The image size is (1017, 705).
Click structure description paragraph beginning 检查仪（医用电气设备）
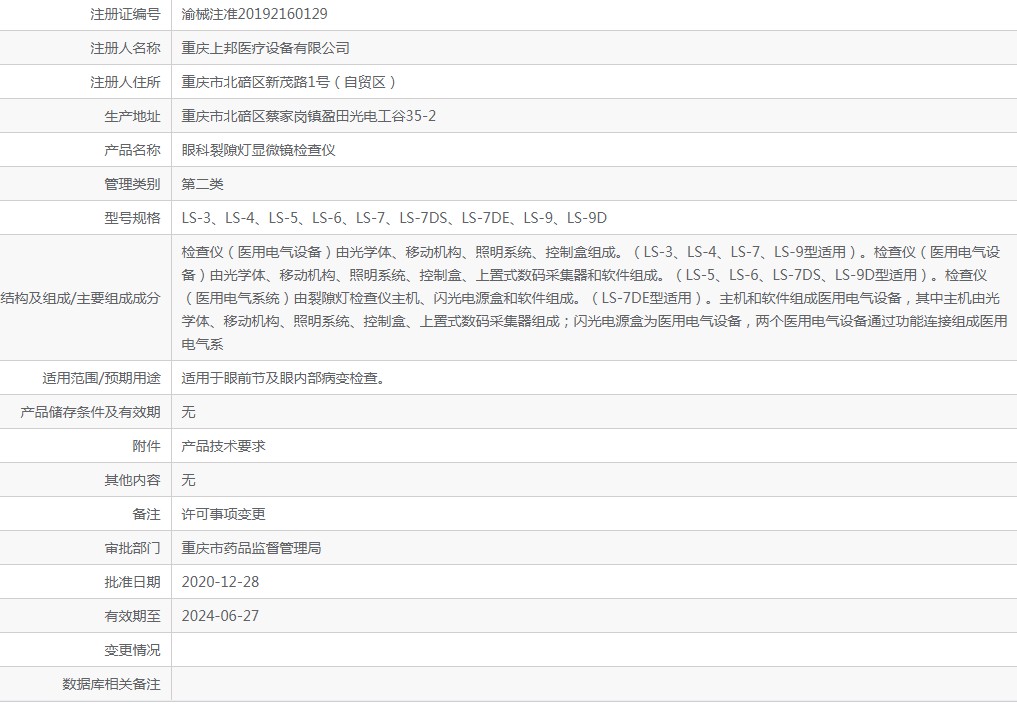pyautogui.click(x=594, y=298)
